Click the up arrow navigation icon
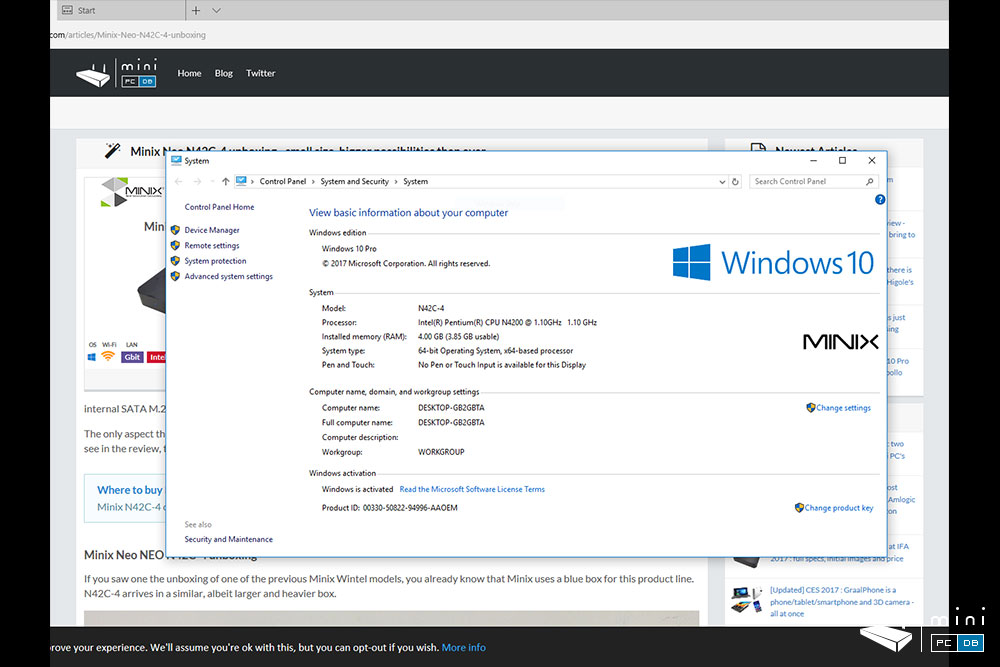 (x=225, y=182)
